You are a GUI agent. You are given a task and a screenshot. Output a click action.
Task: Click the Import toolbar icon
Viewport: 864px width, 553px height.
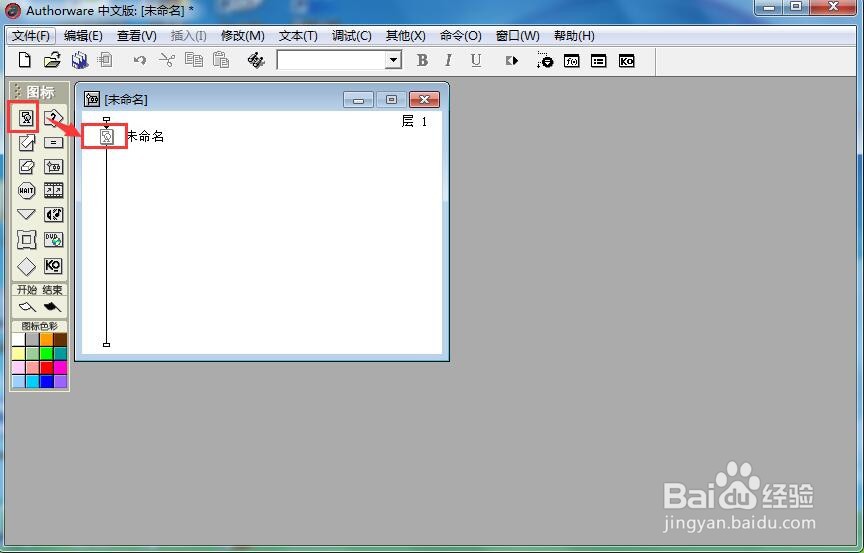pos(105,59)
